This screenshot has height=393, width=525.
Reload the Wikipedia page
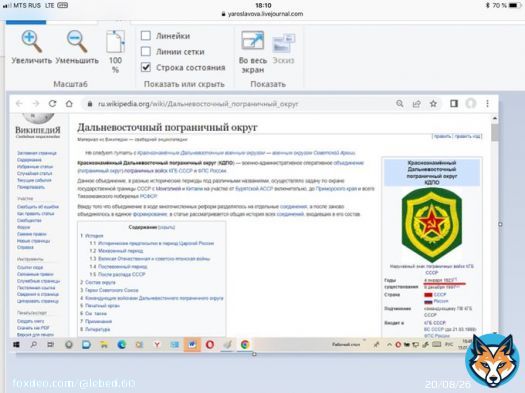point(52,104)
